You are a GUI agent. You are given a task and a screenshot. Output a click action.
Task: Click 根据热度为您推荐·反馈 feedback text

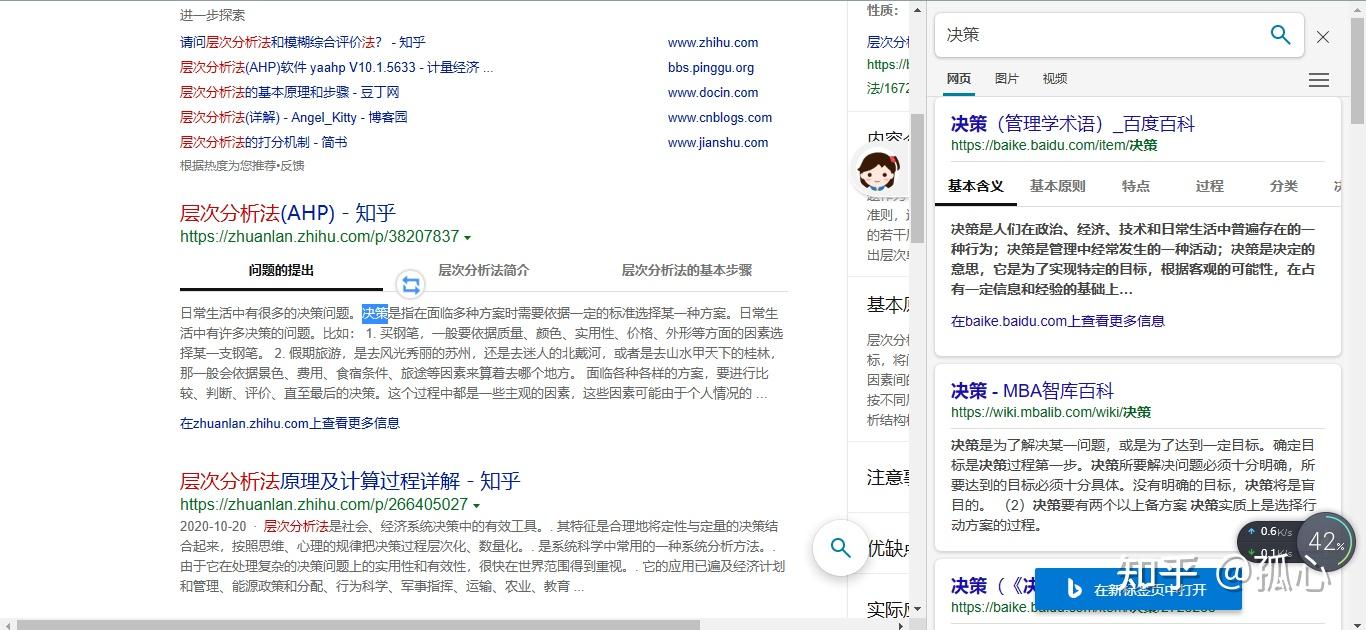point(242,165)
